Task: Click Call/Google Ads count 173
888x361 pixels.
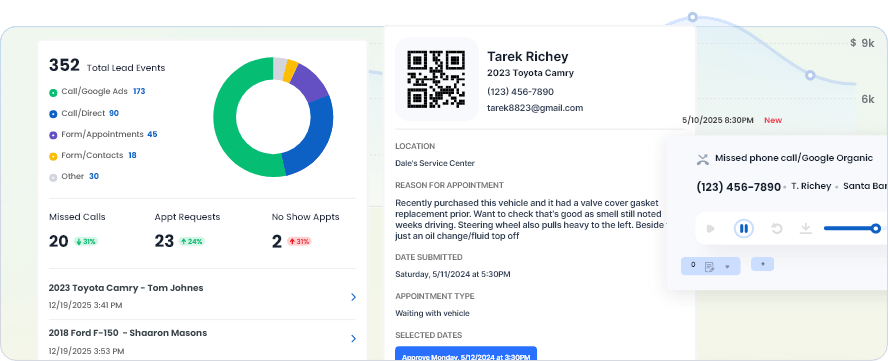Action: pos(139,91)
